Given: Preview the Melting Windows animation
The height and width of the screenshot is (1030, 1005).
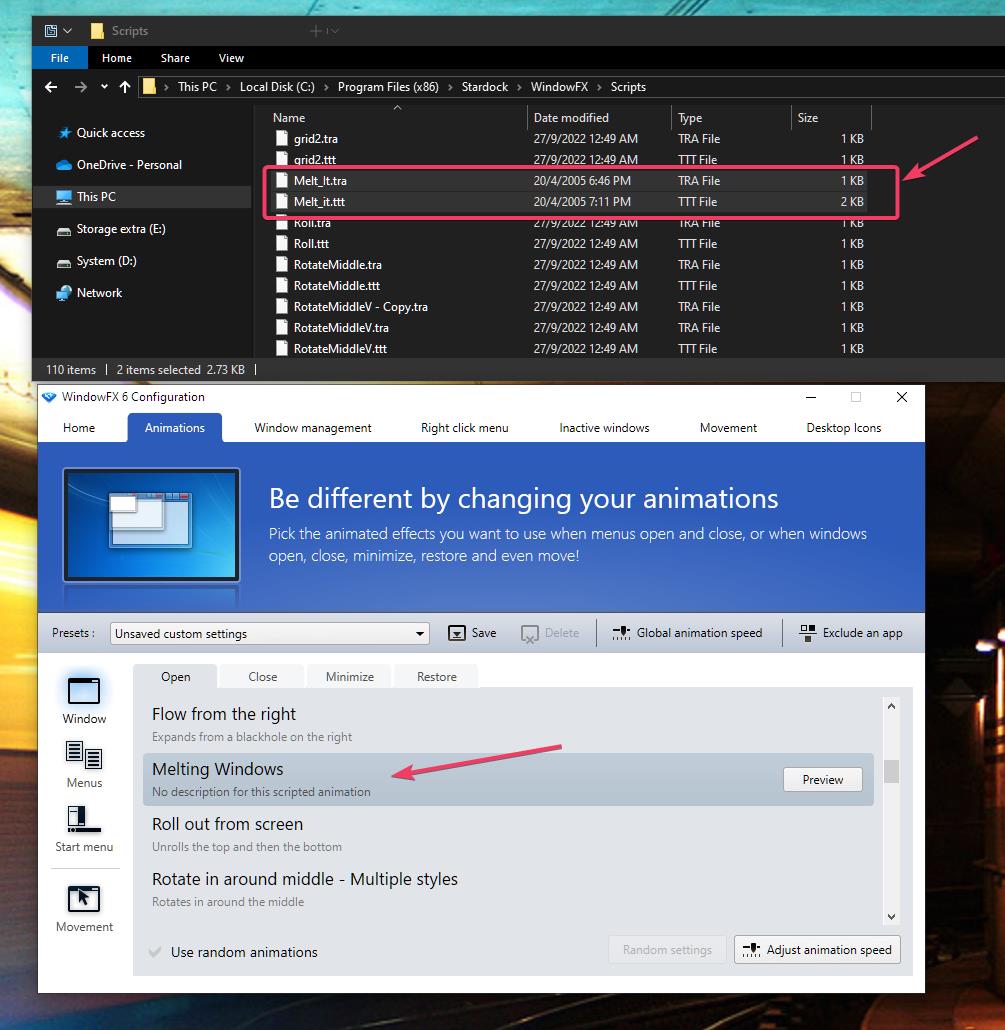Looking at the screenshot, I should pos(822,779).
